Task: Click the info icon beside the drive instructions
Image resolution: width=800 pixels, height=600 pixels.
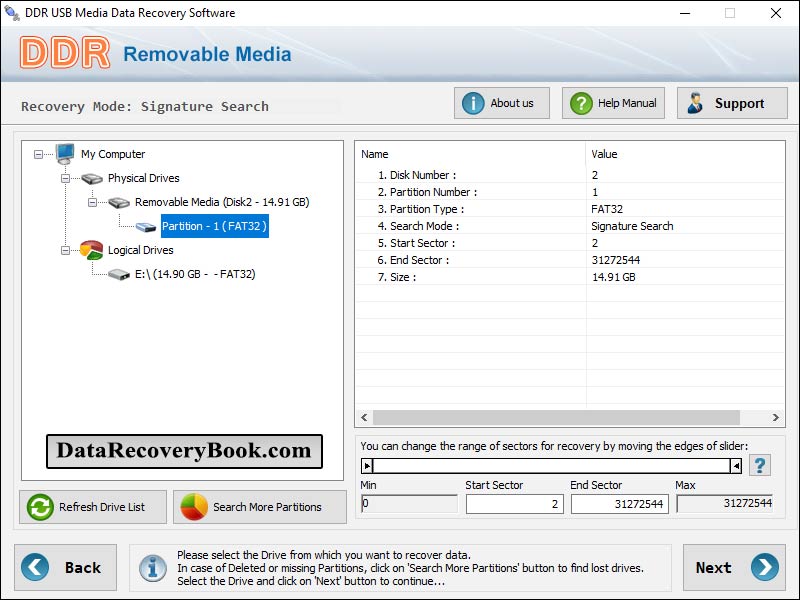Action: coord(152,568)
